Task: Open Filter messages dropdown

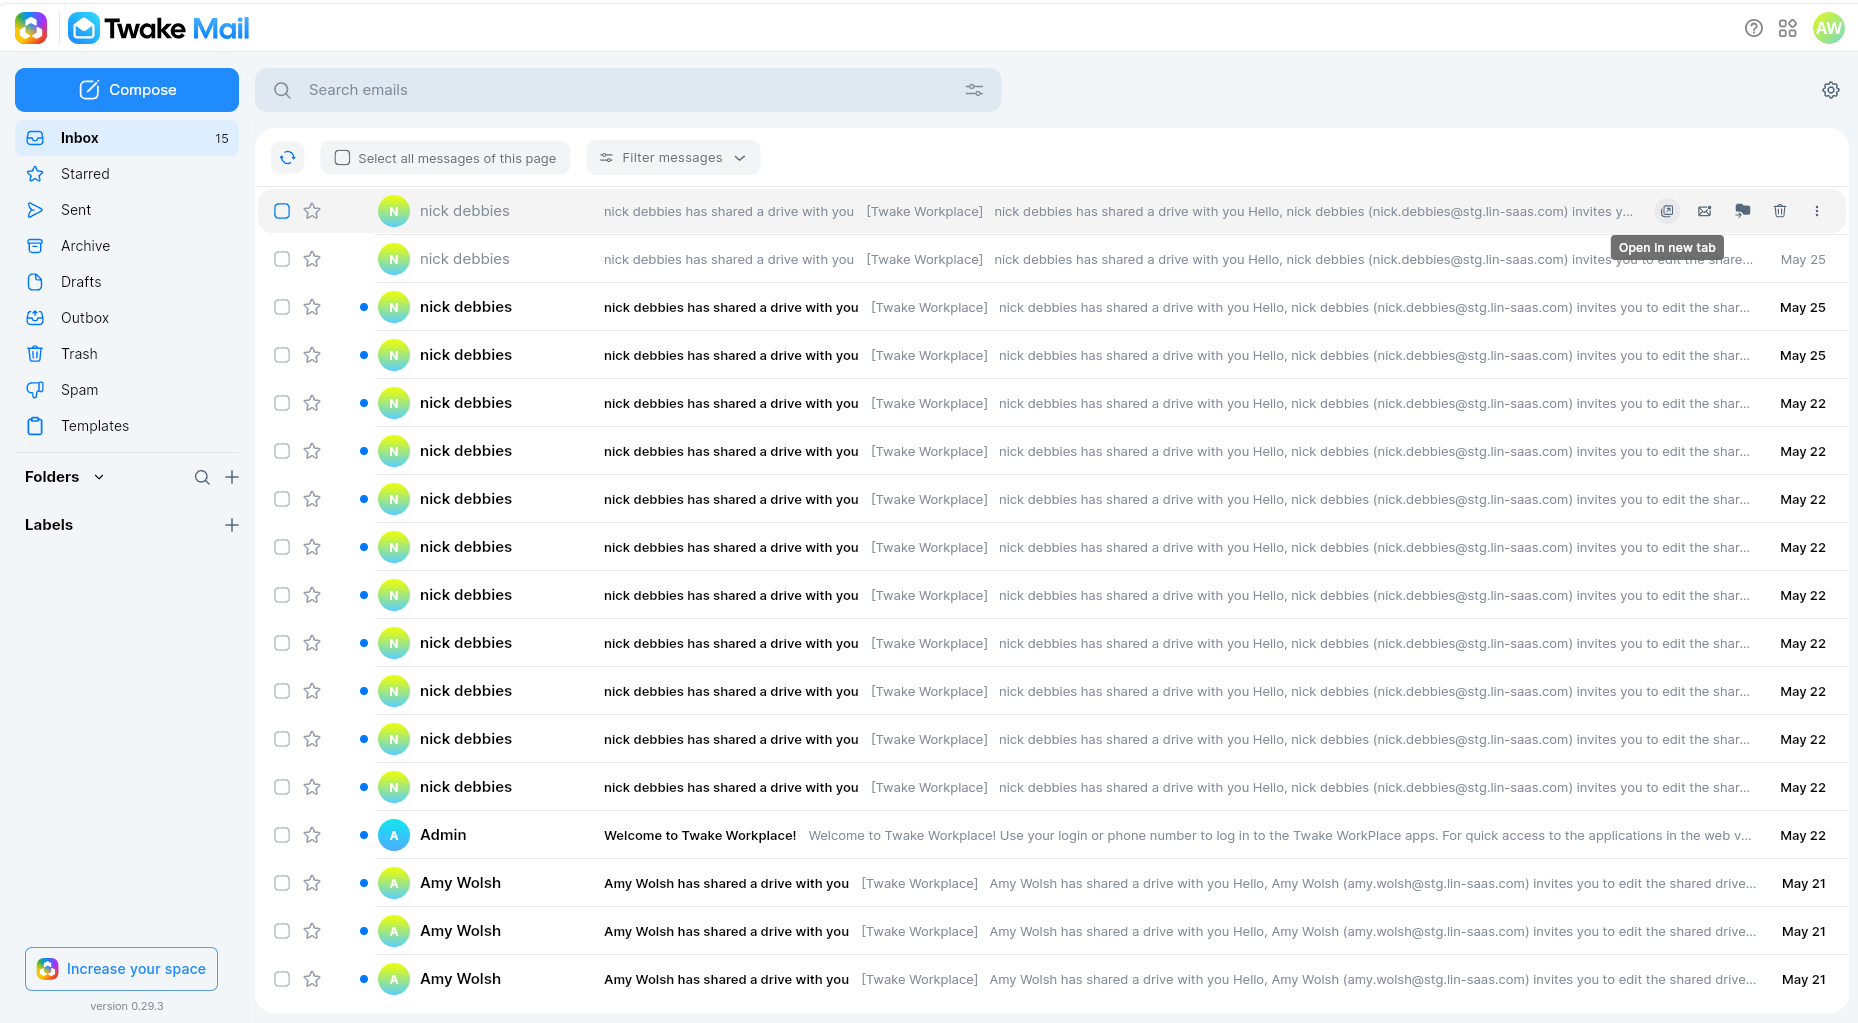Action: [x=673, y=158]
